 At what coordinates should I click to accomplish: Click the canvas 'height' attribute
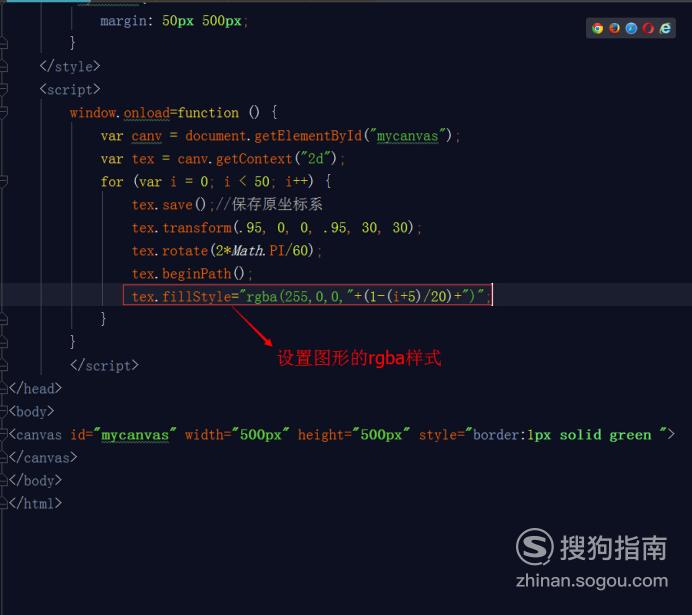click(x=321, y=435)
